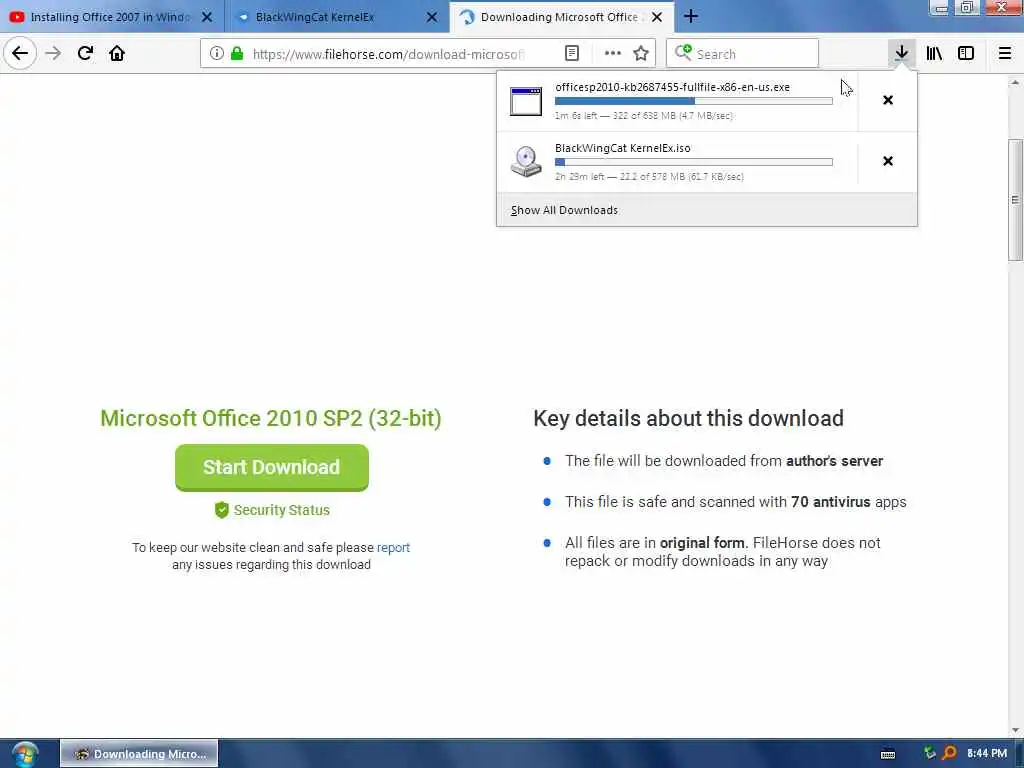This screenshot has width=1024, height=768.
Task: Click the officesp2010 exe file icon
Action: (526, 101)
